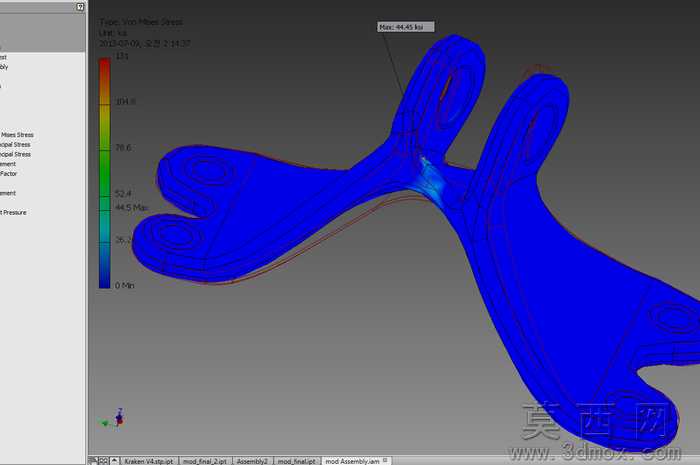Select the Von Mises Stress result
This screenshot has height=465, width=700.
17,135
